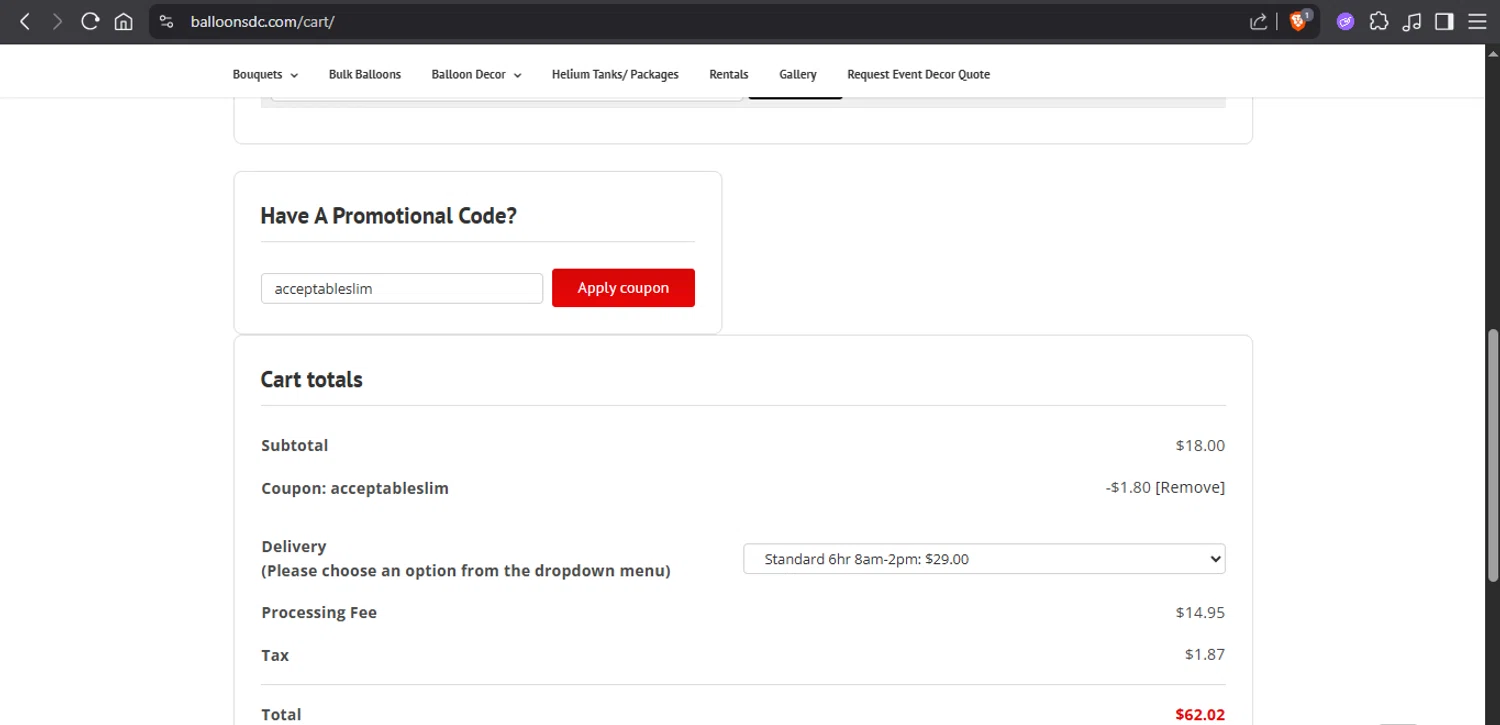Click the page vertical scrollbar

click(1493, 455)
